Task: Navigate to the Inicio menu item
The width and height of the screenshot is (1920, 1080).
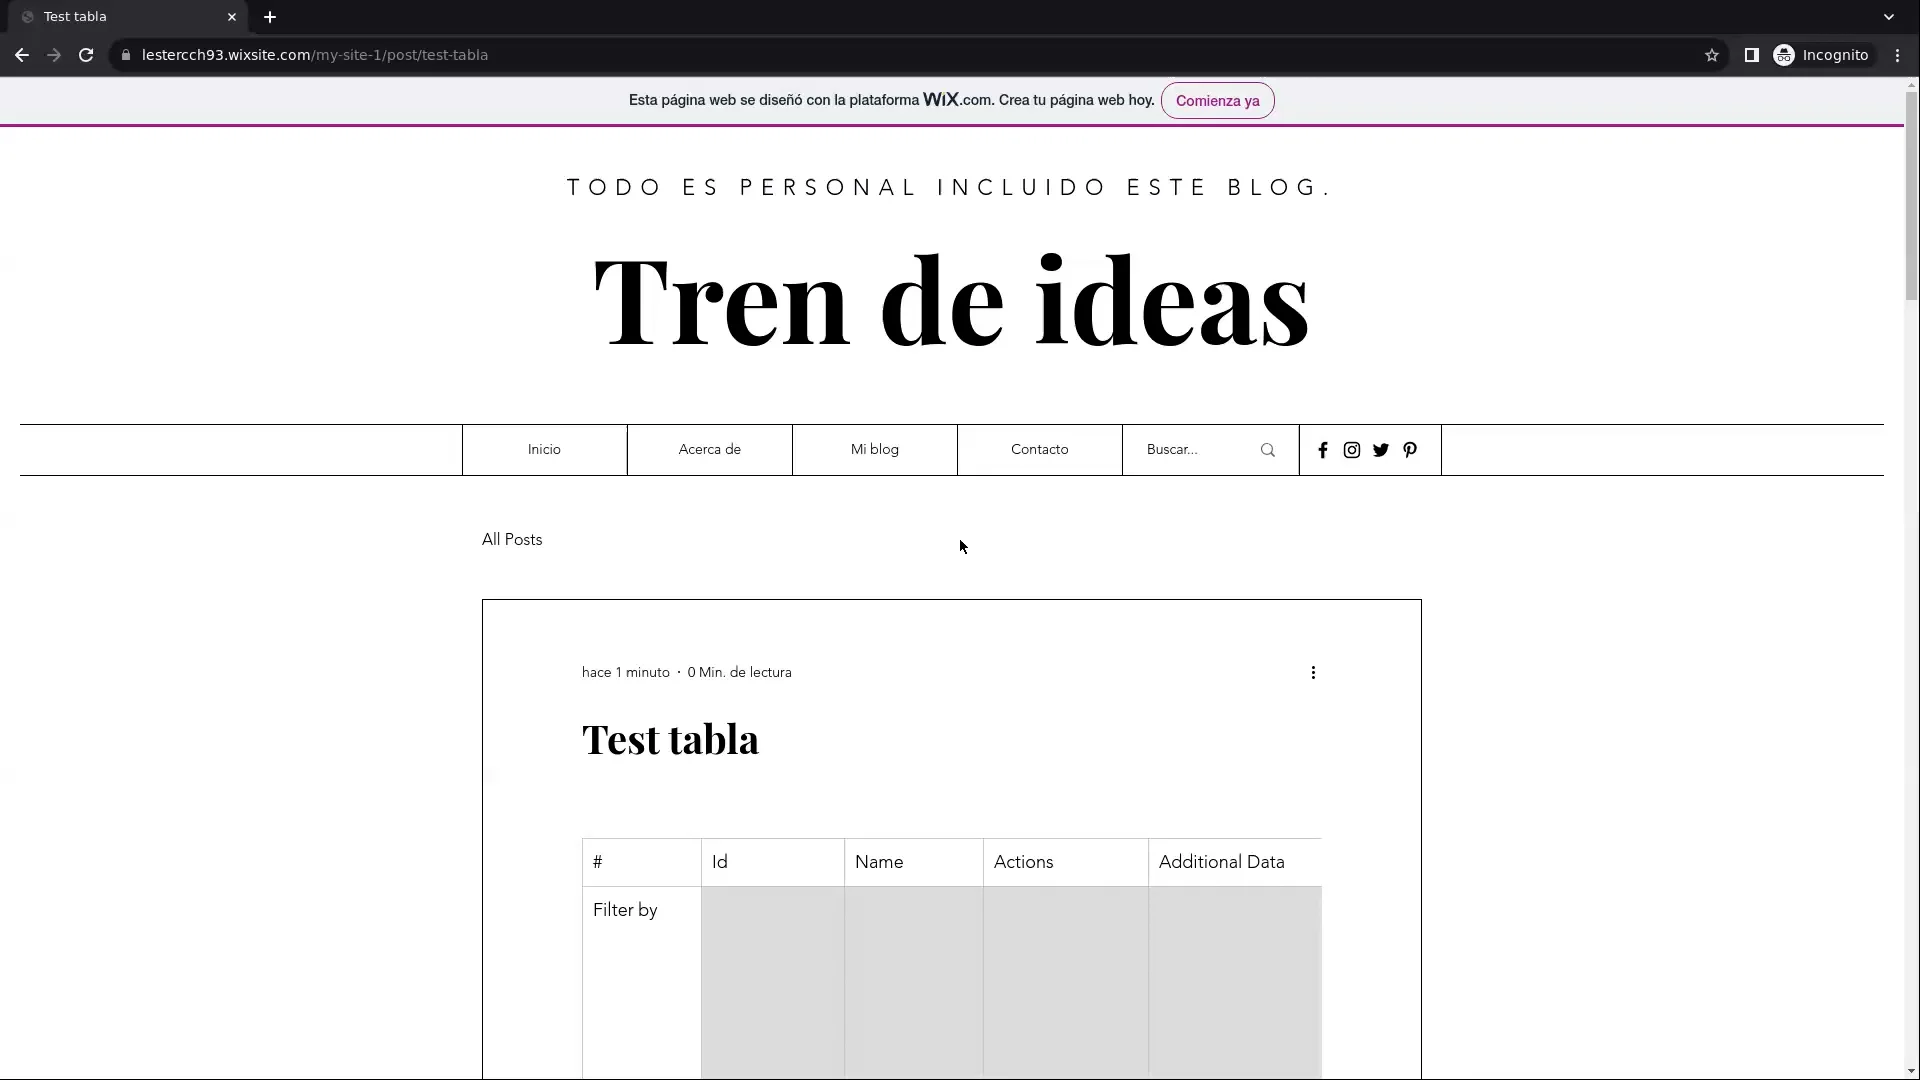Action: (x=545, y=450)
